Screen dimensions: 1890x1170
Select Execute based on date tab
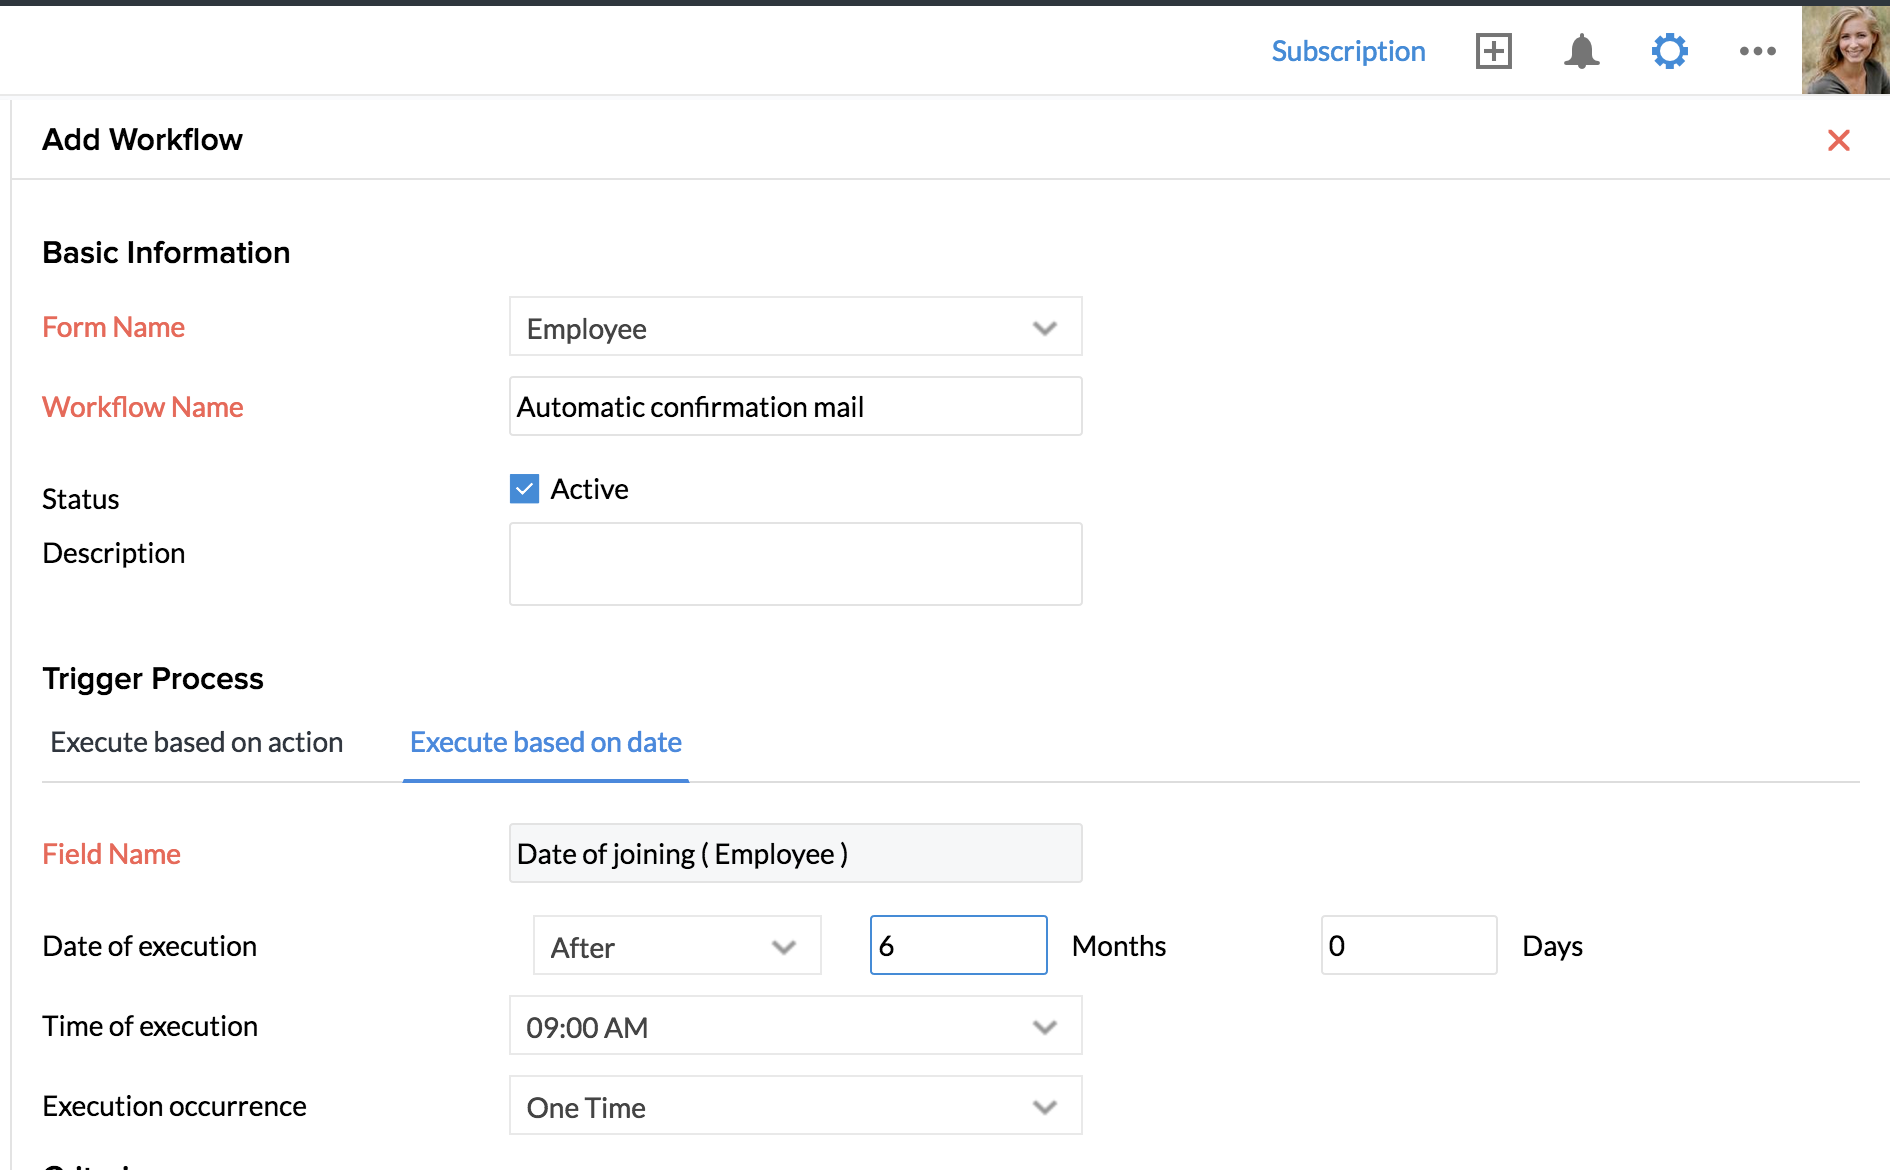[x=546, y=742]
